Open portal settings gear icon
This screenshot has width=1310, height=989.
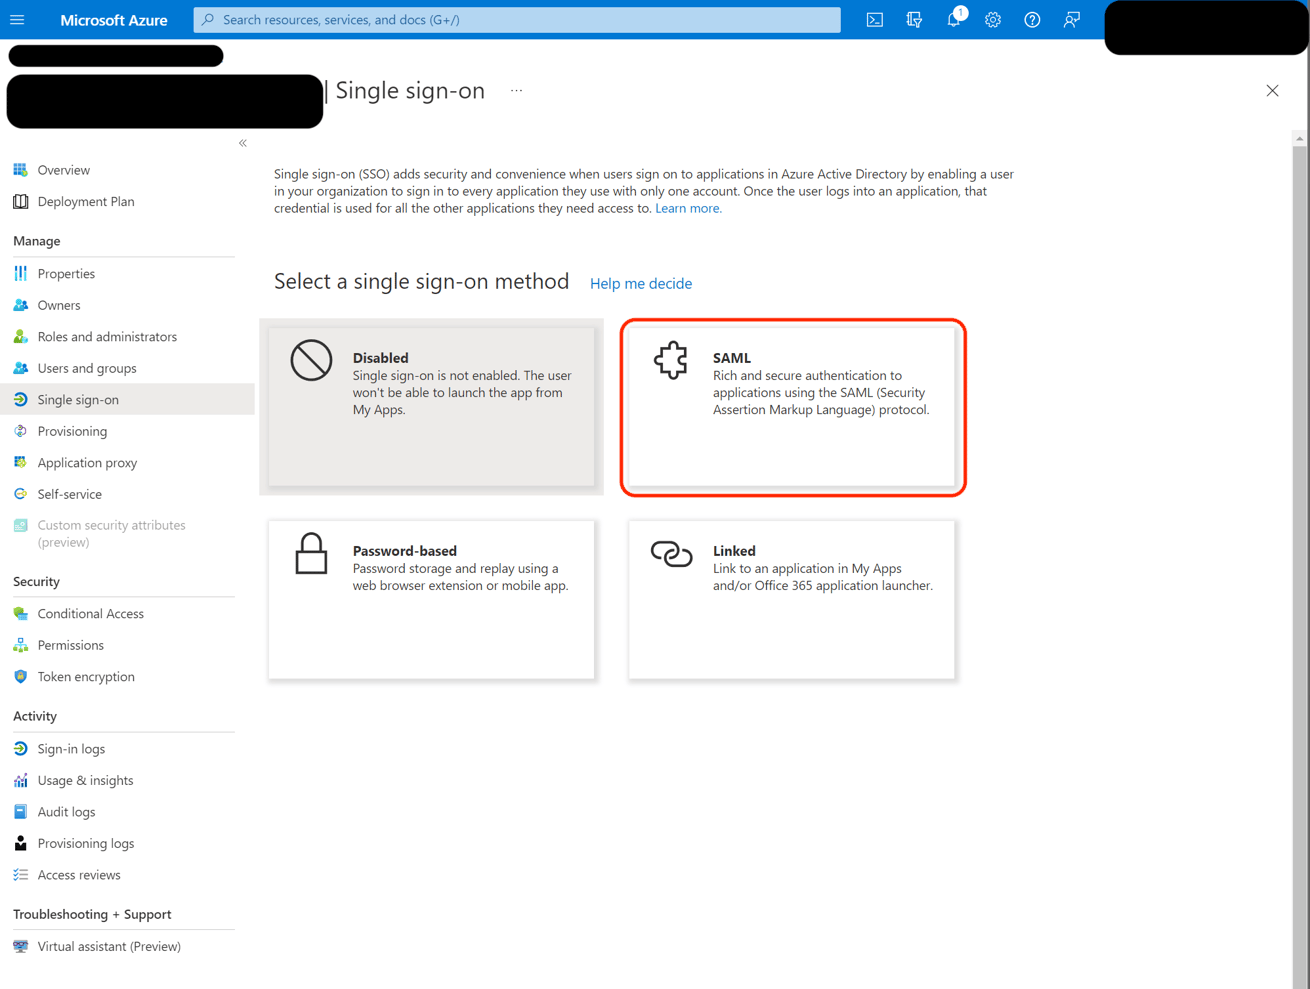pos(993,20)
